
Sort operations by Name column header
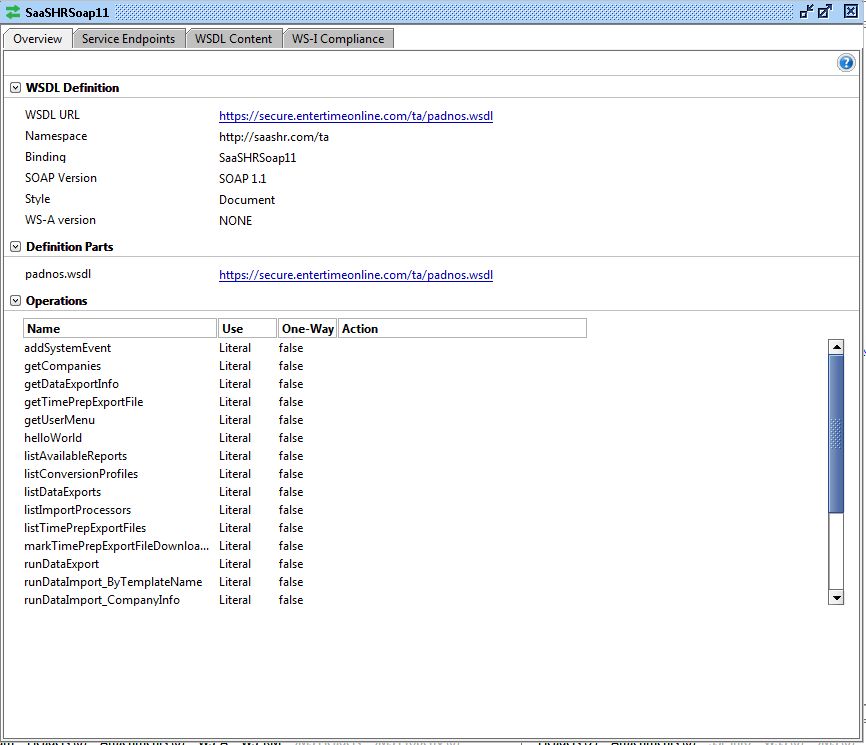point(120,329)
